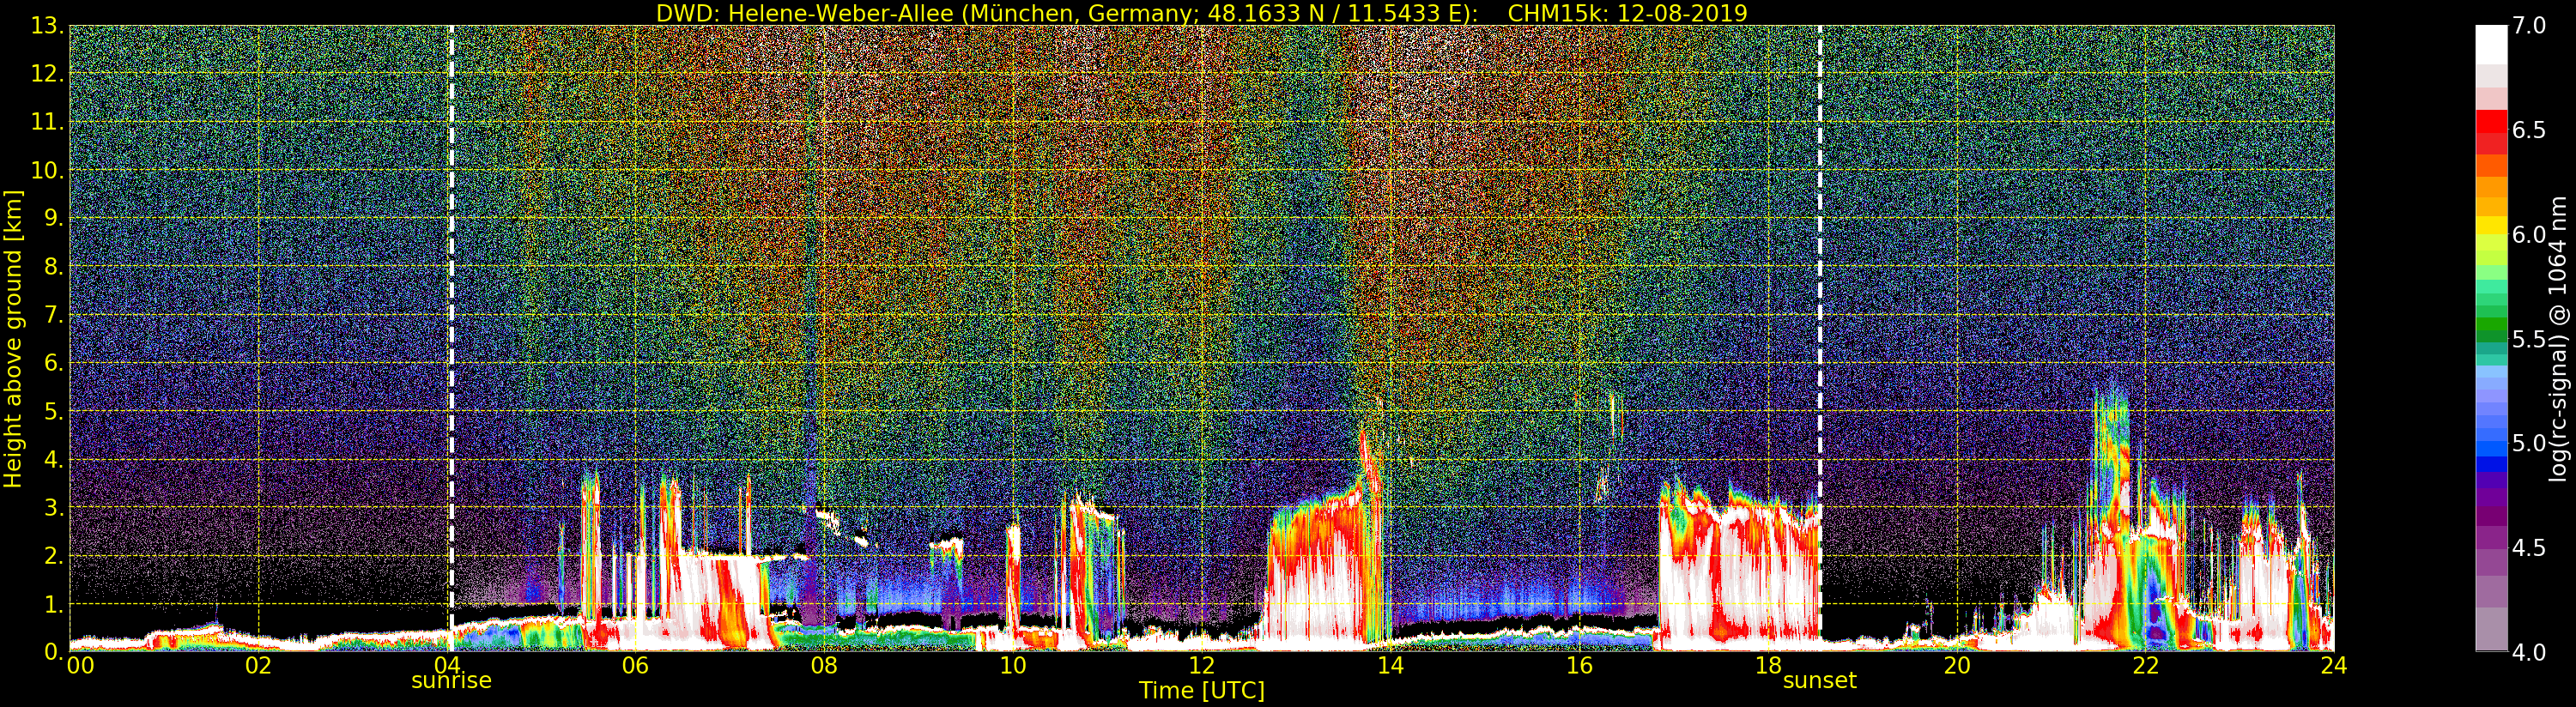Viewport: 2576px width, 707px height.
Task: Click the "00" tick on the time axis
Action: [x=80, y=666]
